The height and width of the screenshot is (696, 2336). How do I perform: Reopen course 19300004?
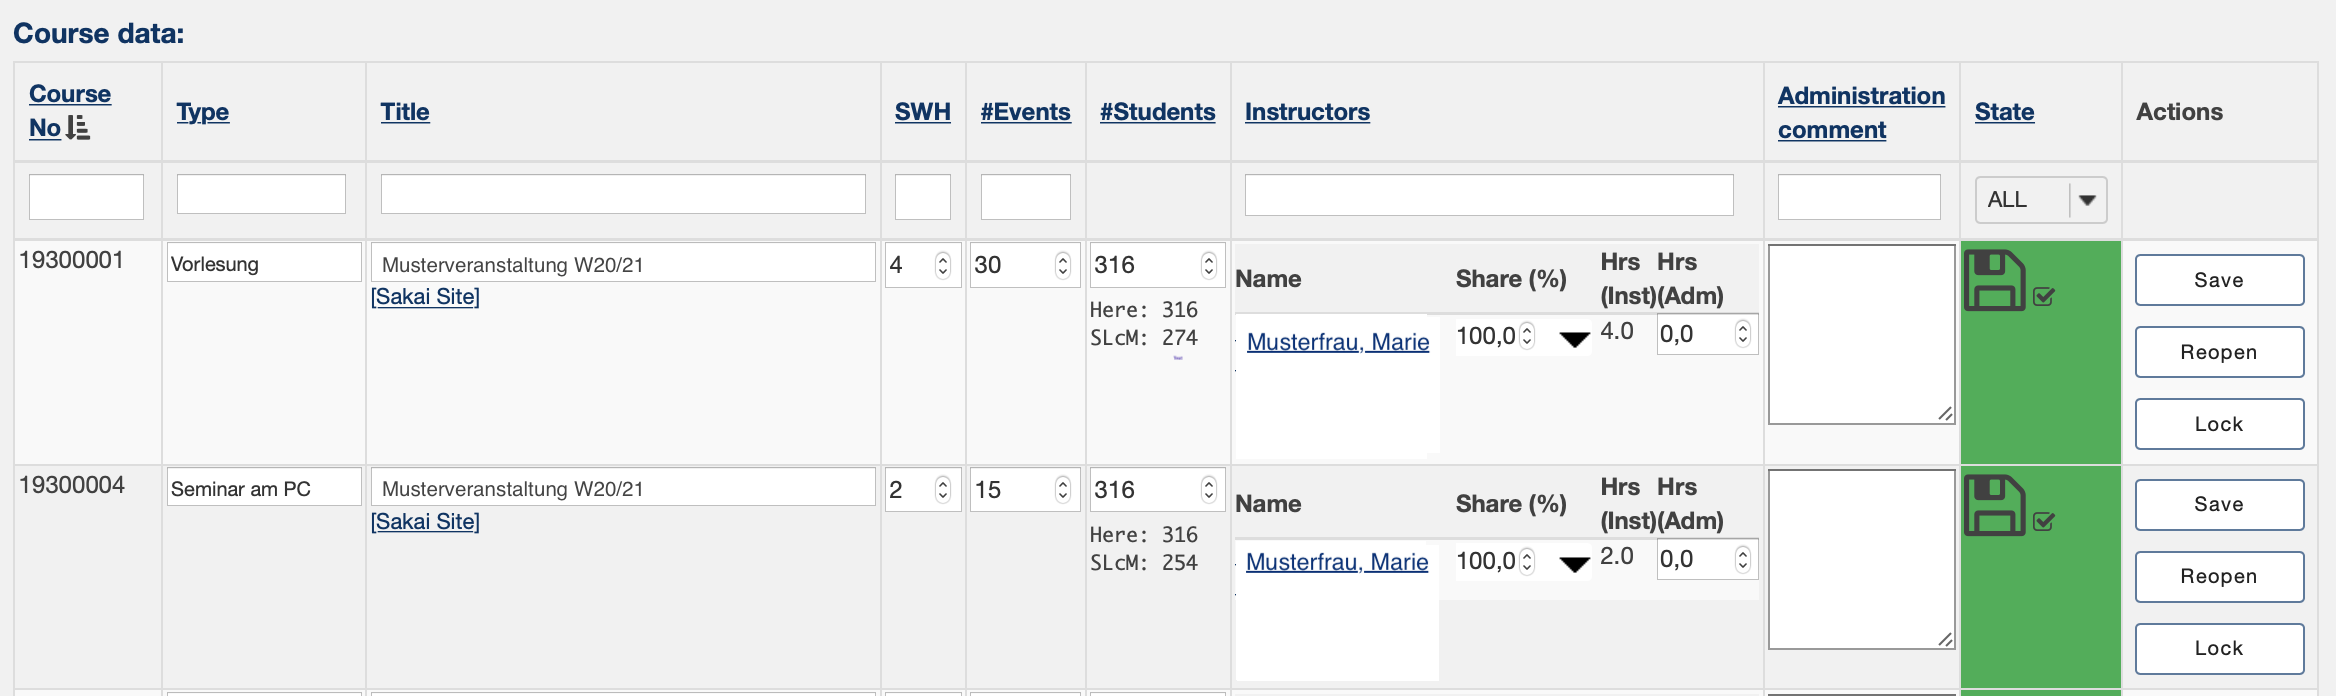[x=2219, y=577]
